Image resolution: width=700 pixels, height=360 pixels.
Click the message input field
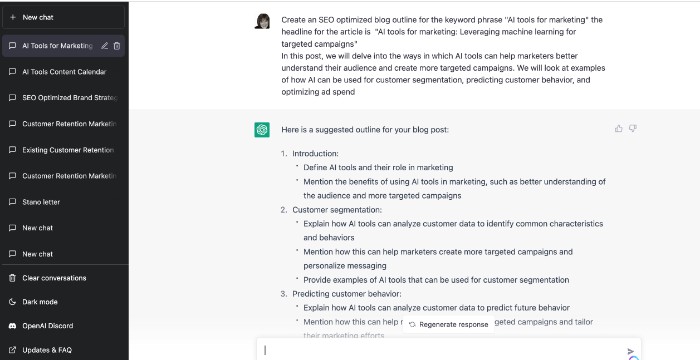point(442,351)
